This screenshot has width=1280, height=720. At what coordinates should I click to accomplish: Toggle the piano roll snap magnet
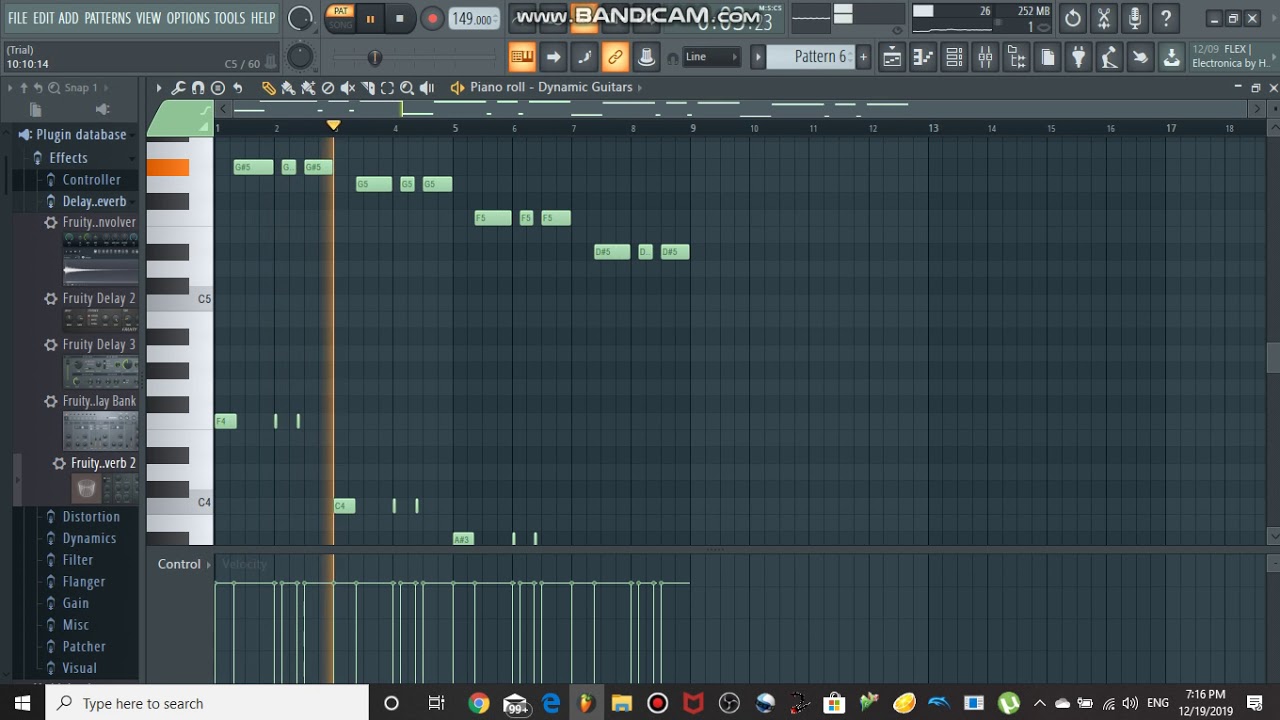pyautogui.click(x=198, y=88)
